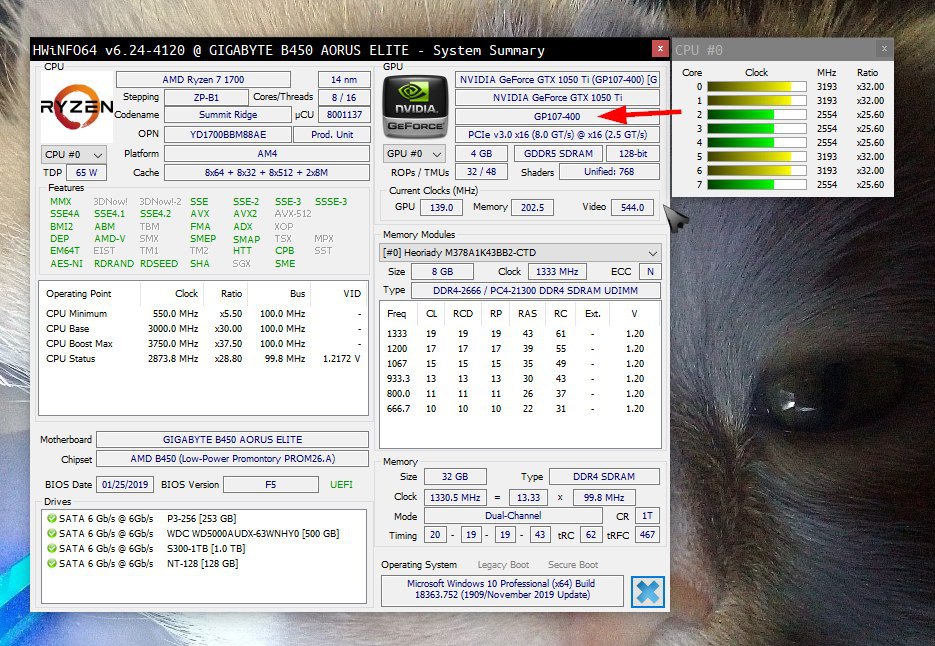Viewport: 935px width, 646px height.
Task: Click the AVX2 feature label
Action: [245, 214]
